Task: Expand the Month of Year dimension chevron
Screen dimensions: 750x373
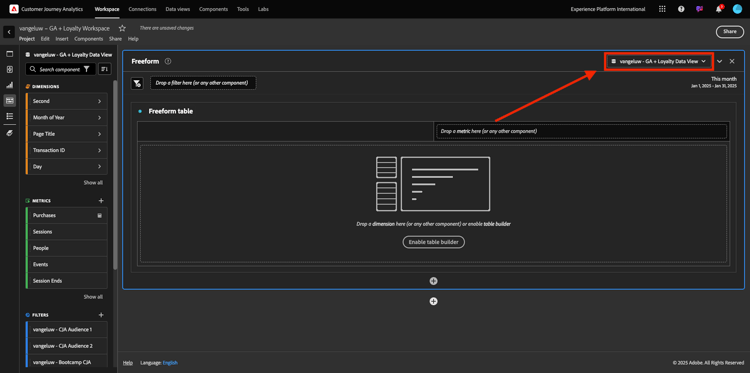Action: click(x=99, y=118)
